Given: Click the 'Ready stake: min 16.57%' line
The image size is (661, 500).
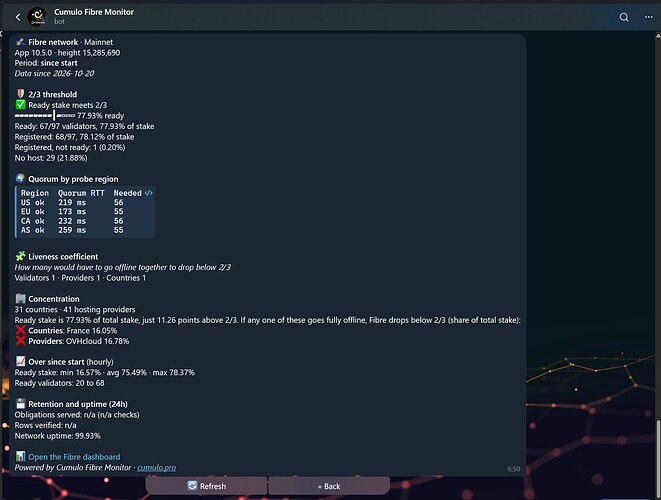Looking at the screenshot, I should 105,372.
